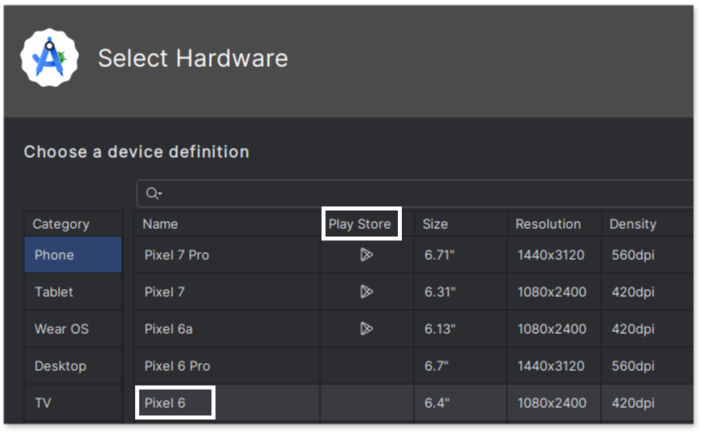
Task: Sort by the Play Store column header
Action: tap(360, 224)
